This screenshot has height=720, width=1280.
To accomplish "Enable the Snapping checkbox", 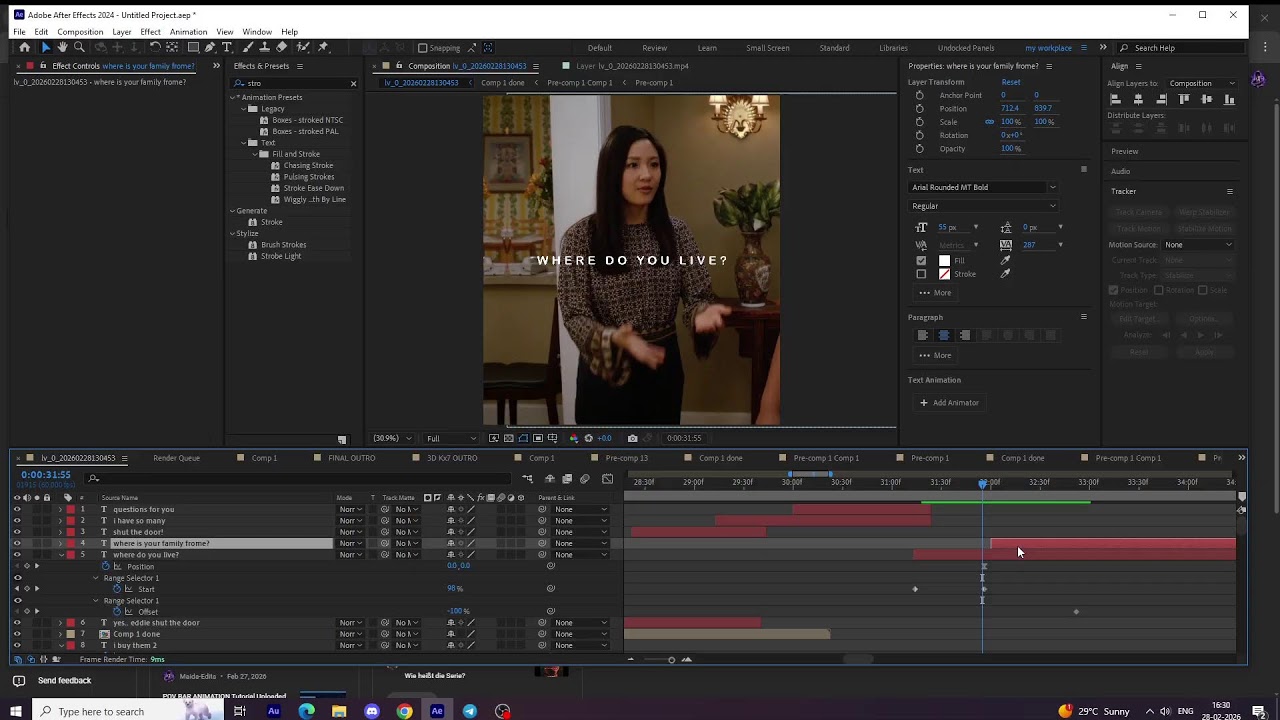I will click(x=423, y=48).
